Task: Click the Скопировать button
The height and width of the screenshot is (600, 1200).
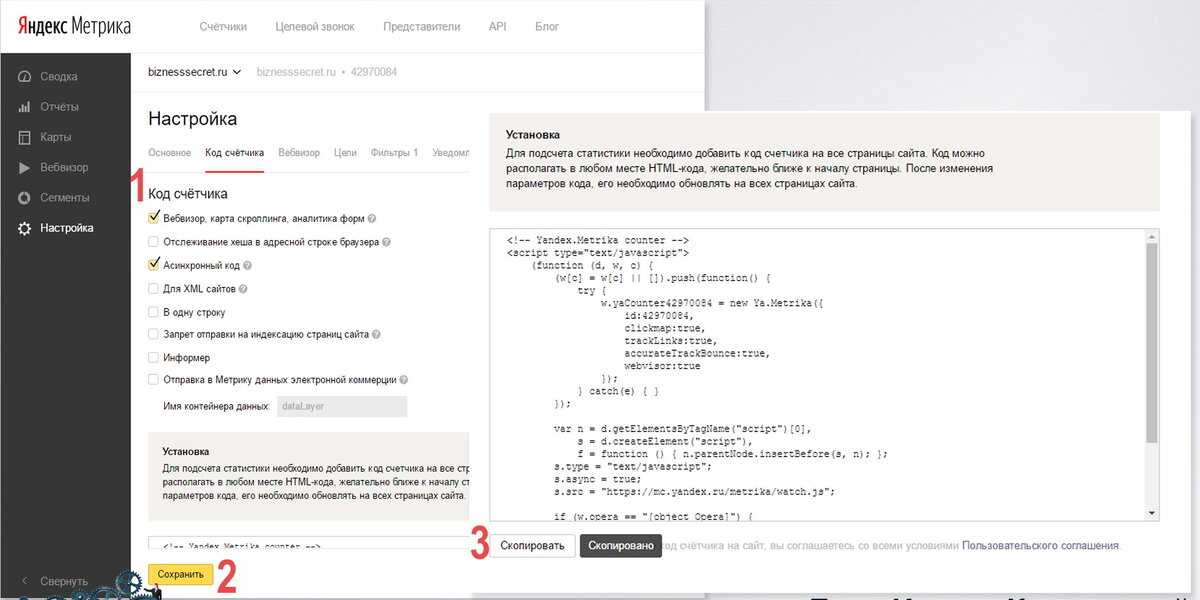Action: click(533, 546)
